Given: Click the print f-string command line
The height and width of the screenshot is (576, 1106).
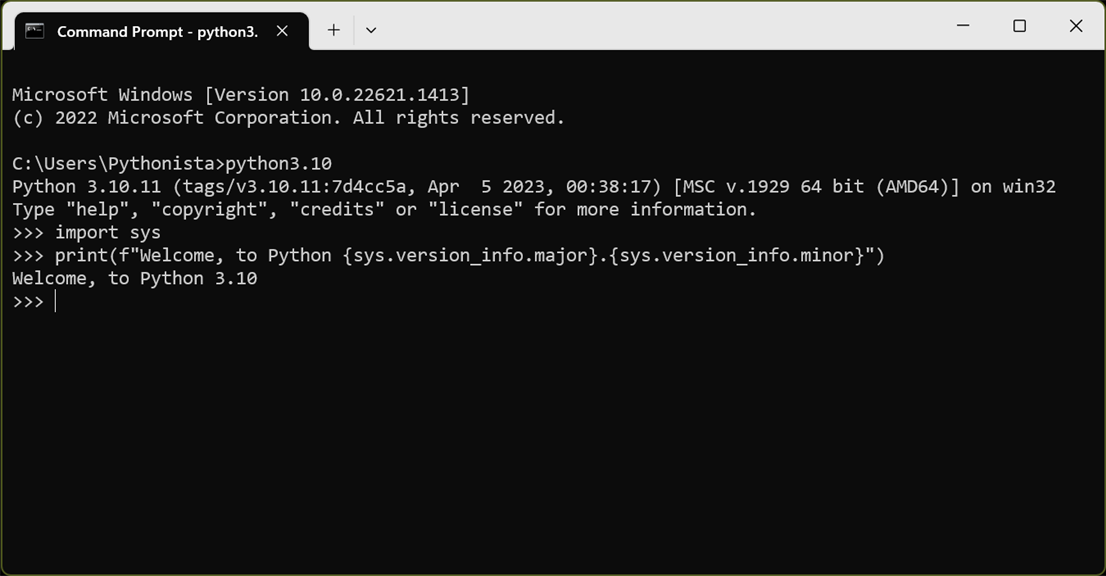Looking at the screenshot, I should 469,256.
